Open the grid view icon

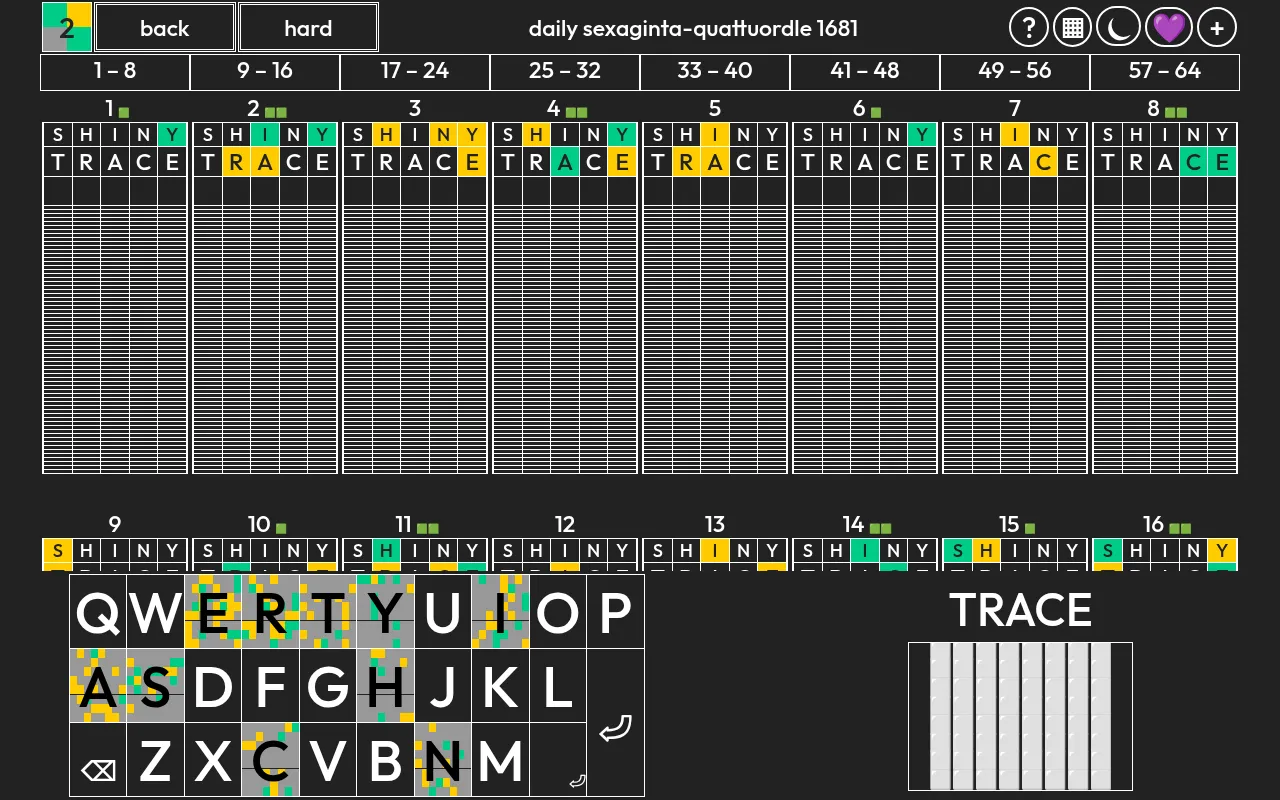point(1073,28)
